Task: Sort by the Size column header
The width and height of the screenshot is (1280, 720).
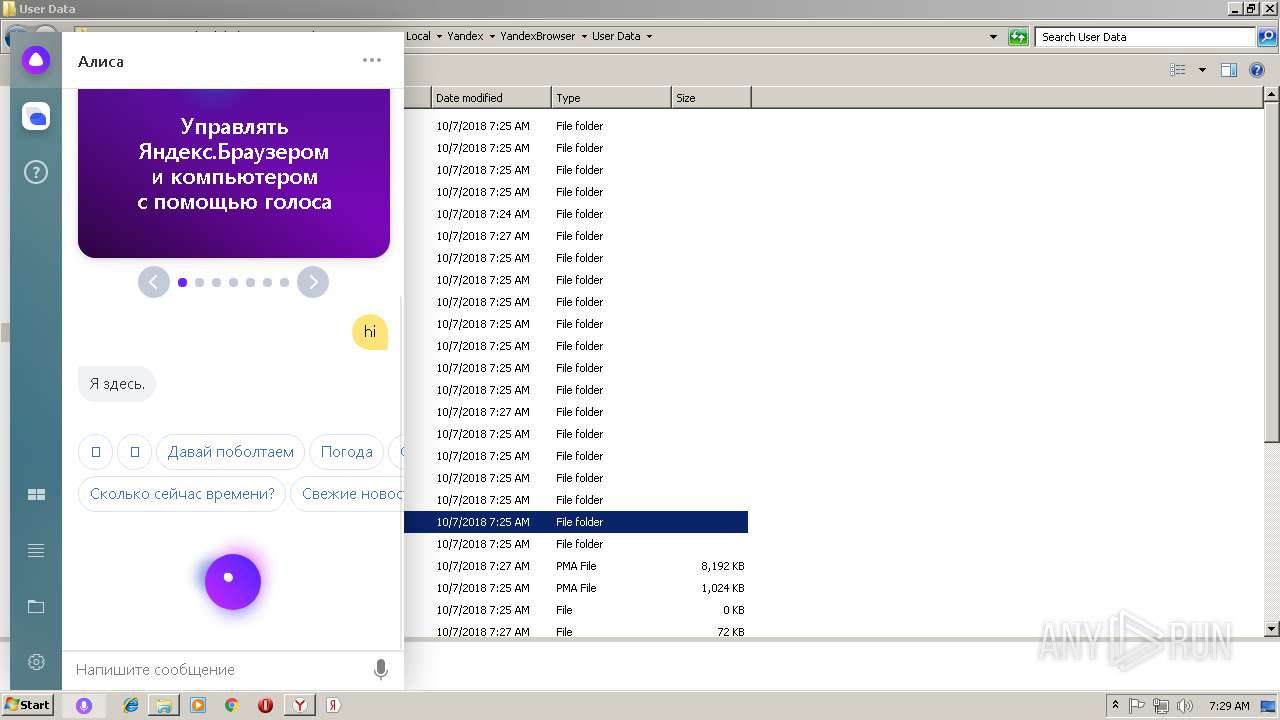Action: pos(711,98)
